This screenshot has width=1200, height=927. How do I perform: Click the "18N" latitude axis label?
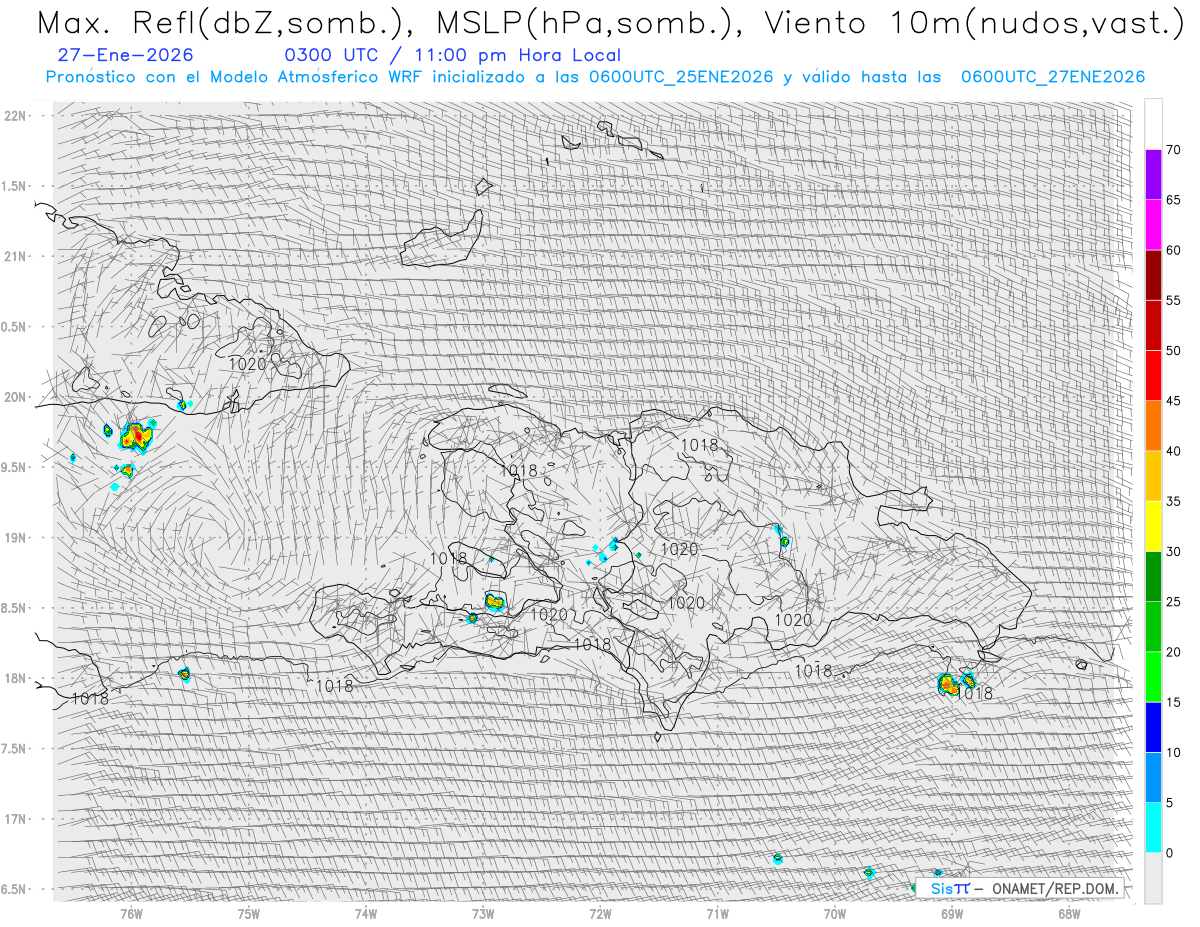tap(15, 679)
